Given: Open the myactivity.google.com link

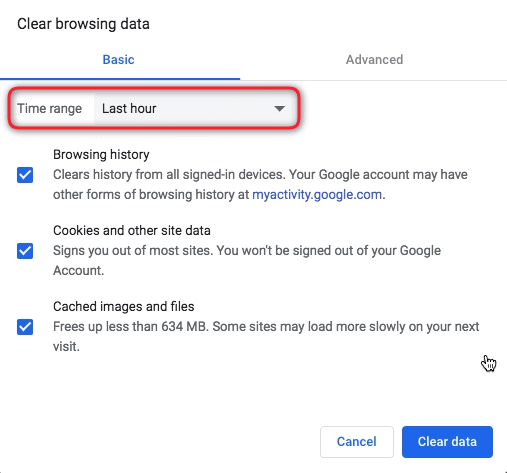Looking at the screenshot, I should click(317, 194).
